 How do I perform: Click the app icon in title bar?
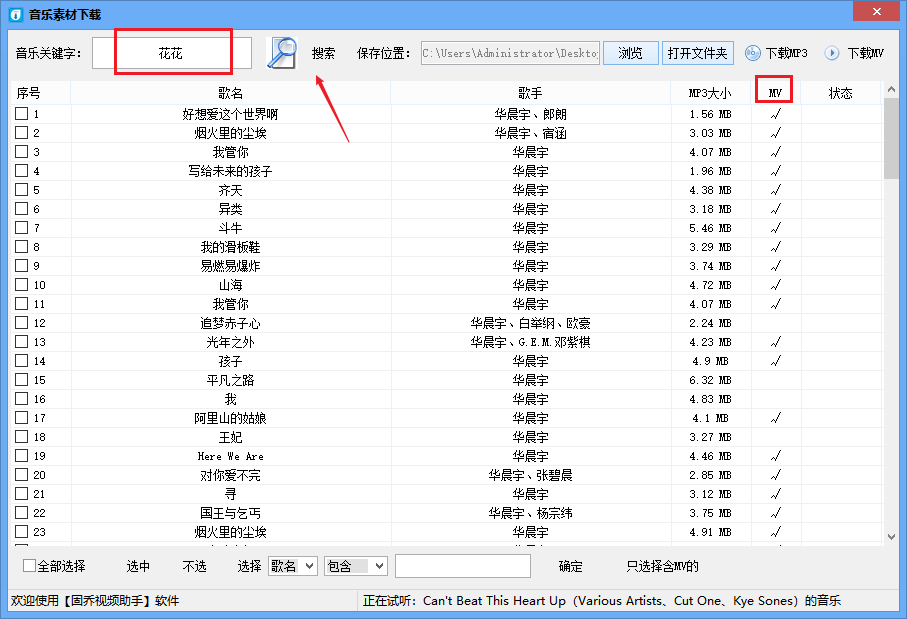coord(16,14)
